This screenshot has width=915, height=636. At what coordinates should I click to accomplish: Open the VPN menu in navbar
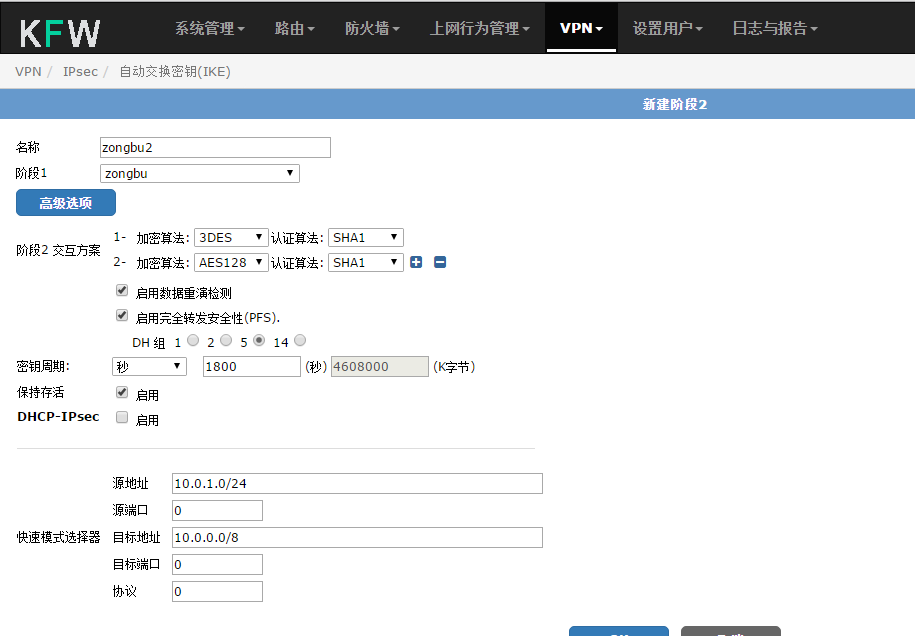tap(581, 28)
